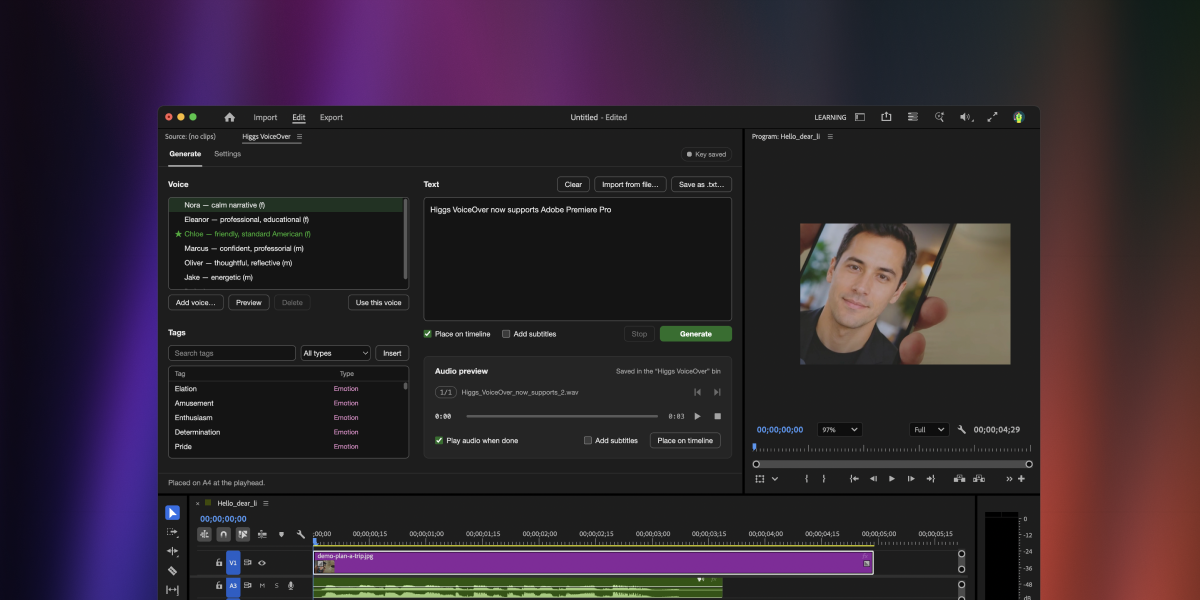This screenshot has height=600, width=1200.
Task: Toggle Play audio when done checkbox
Action: pyautogui.click(x=439, y=440)
